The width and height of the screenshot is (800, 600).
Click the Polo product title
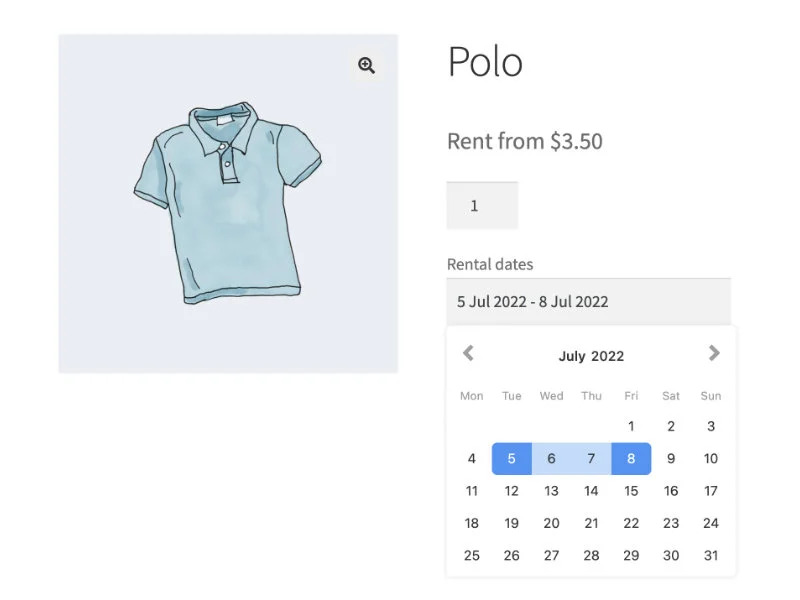[485, 62]
